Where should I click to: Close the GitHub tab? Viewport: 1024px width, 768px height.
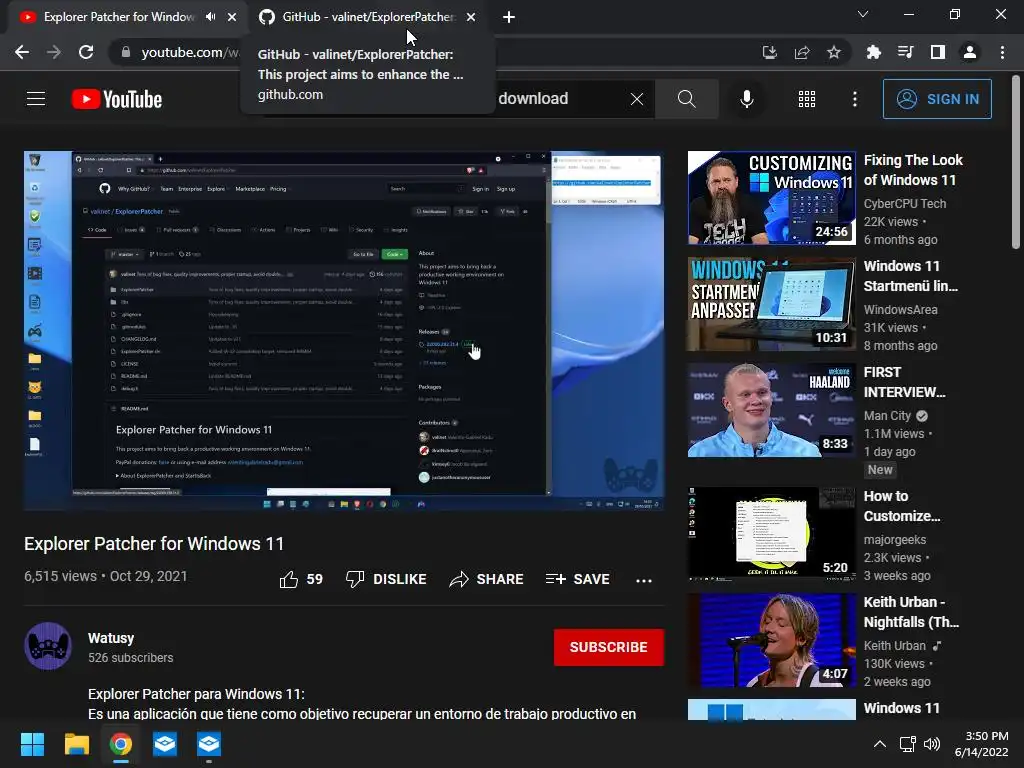471,17
